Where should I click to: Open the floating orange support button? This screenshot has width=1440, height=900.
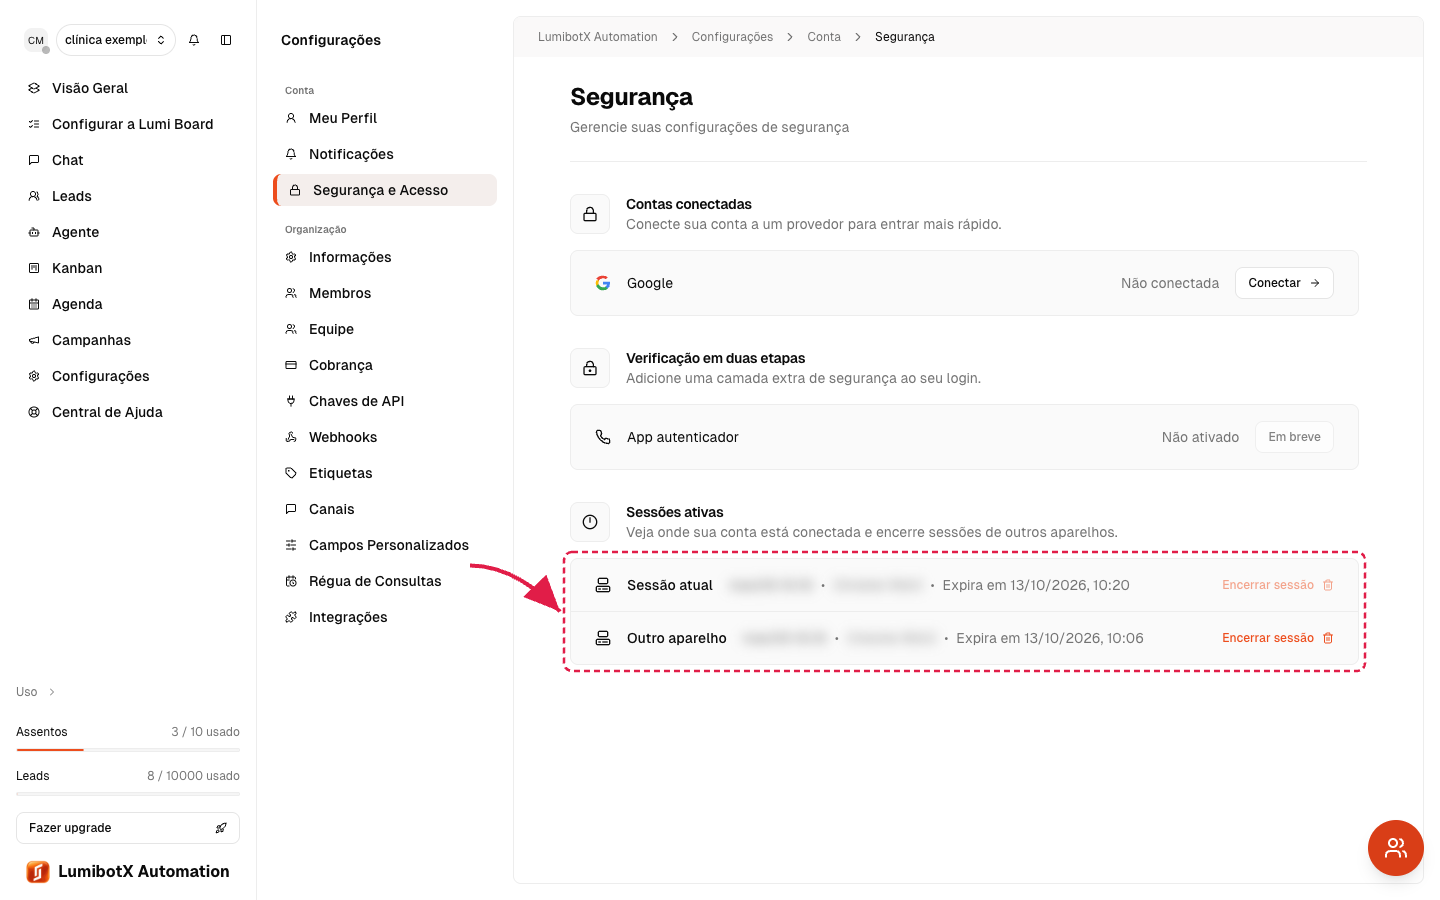(x=1396, y=848)
